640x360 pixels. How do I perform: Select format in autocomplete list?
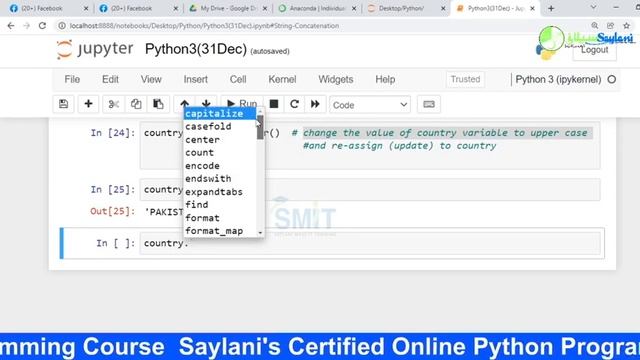[220, 218]
